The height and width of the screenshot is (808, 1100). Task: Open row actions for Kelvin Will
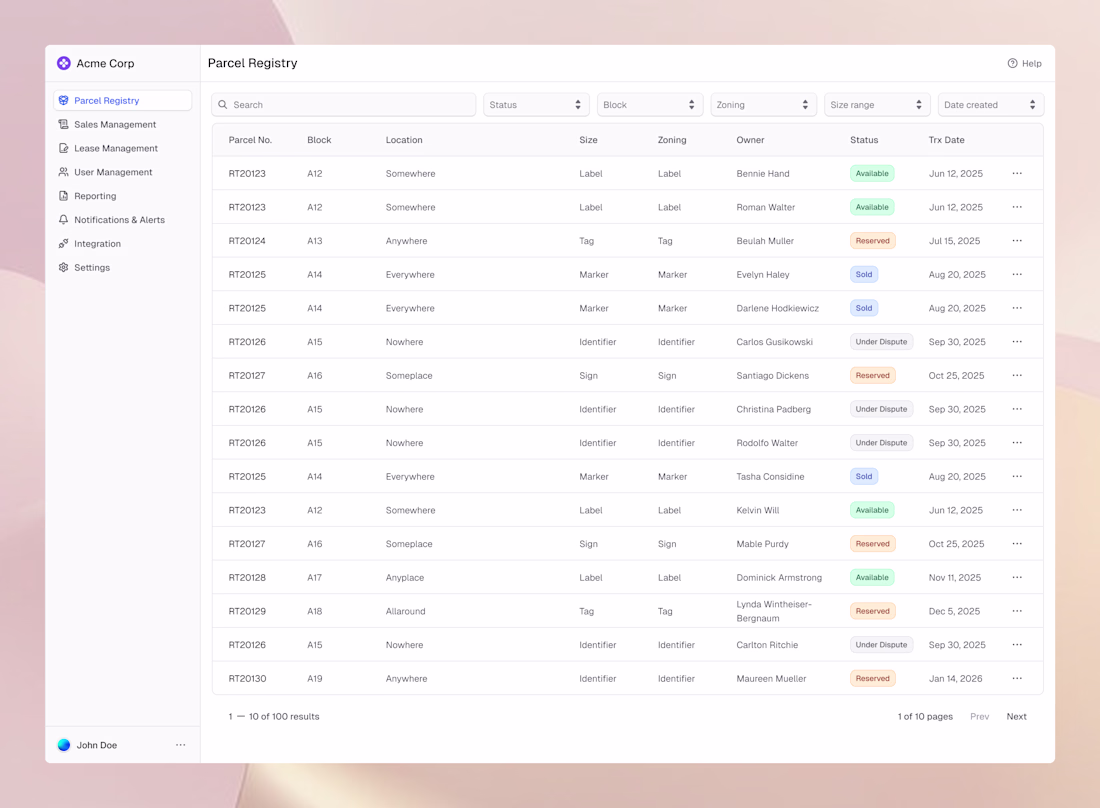1017,510
